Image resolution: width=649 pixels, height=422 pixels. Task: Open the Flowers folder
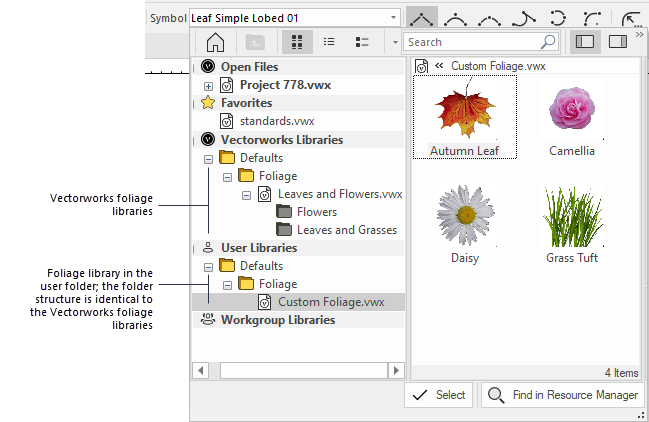tap(317, 212)
